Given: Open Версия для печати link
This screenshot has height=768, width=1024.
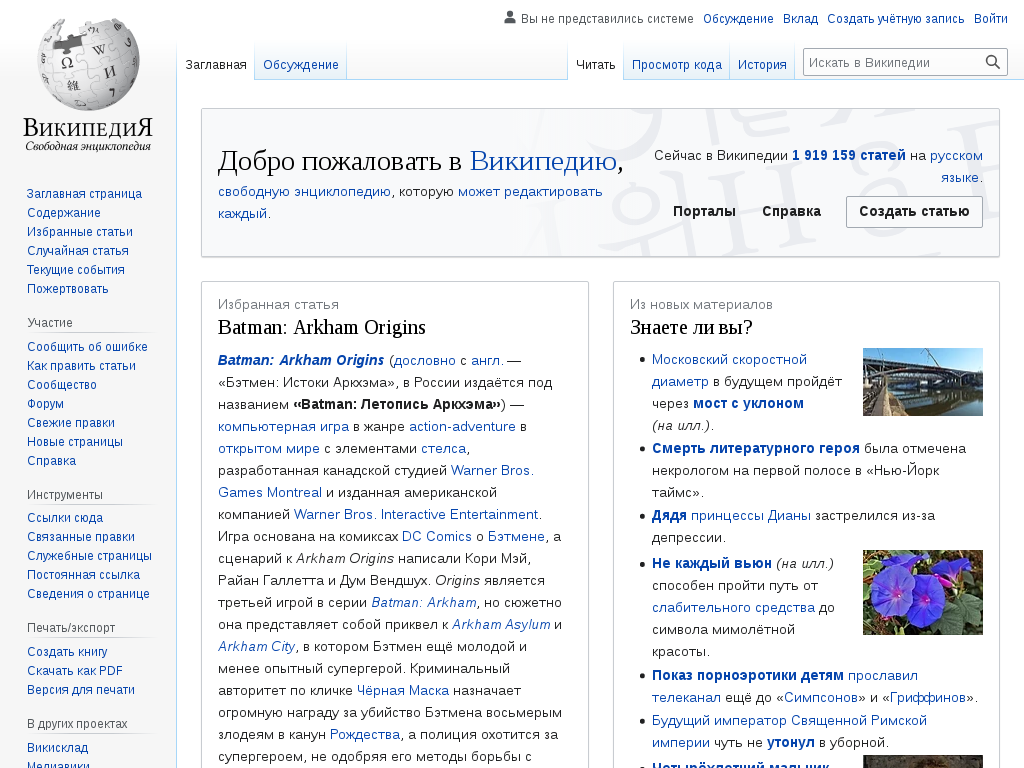Looking at the screenshot, I should [x=81, y=690].
